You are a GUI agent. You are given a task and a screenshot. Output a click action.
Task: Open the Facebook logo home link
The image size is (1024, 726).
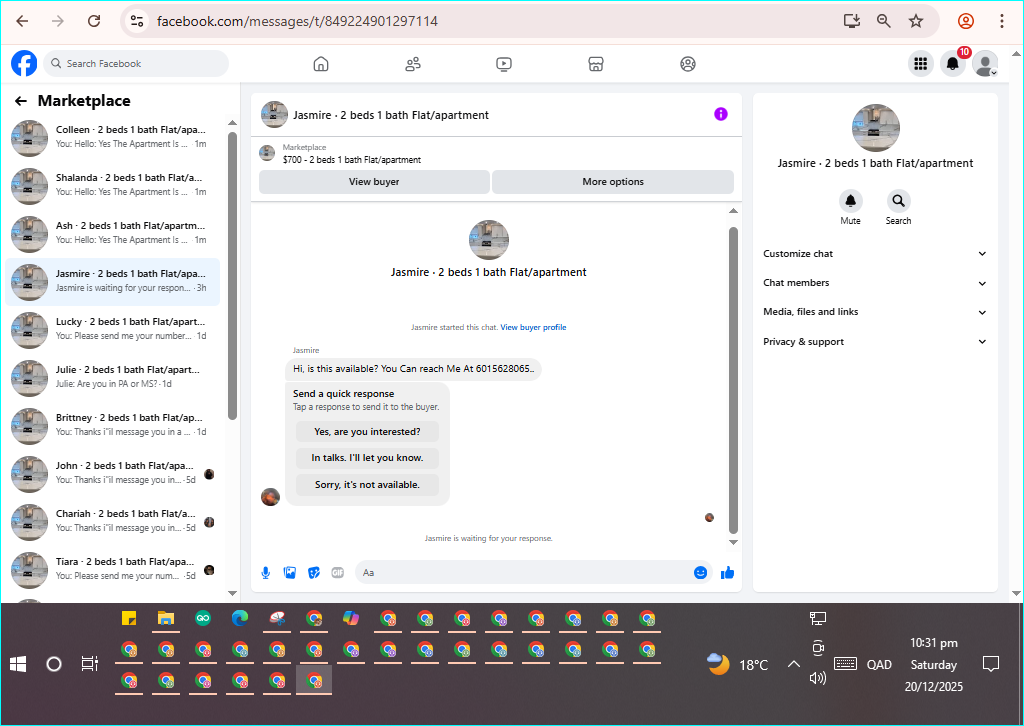(x=24, y=63)
